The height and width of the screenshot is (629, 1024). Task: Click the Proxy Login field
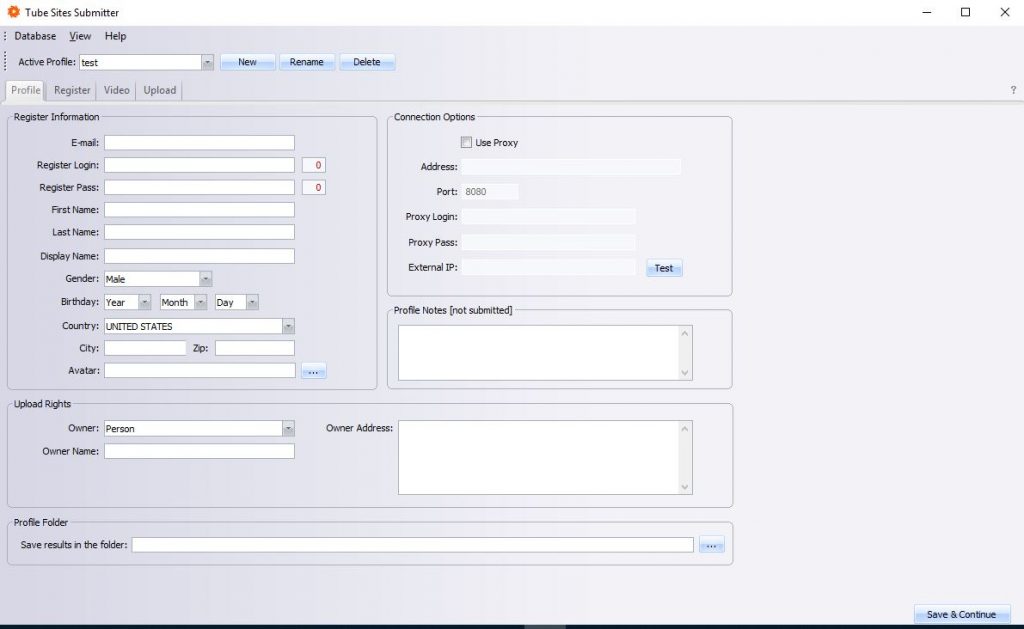click(549, 216)
